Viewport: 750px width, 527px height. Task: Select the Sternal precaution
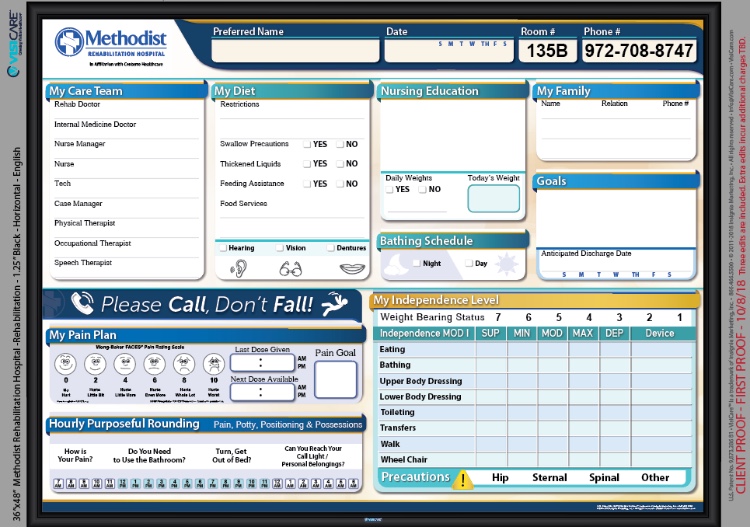[x=549, y=478]
